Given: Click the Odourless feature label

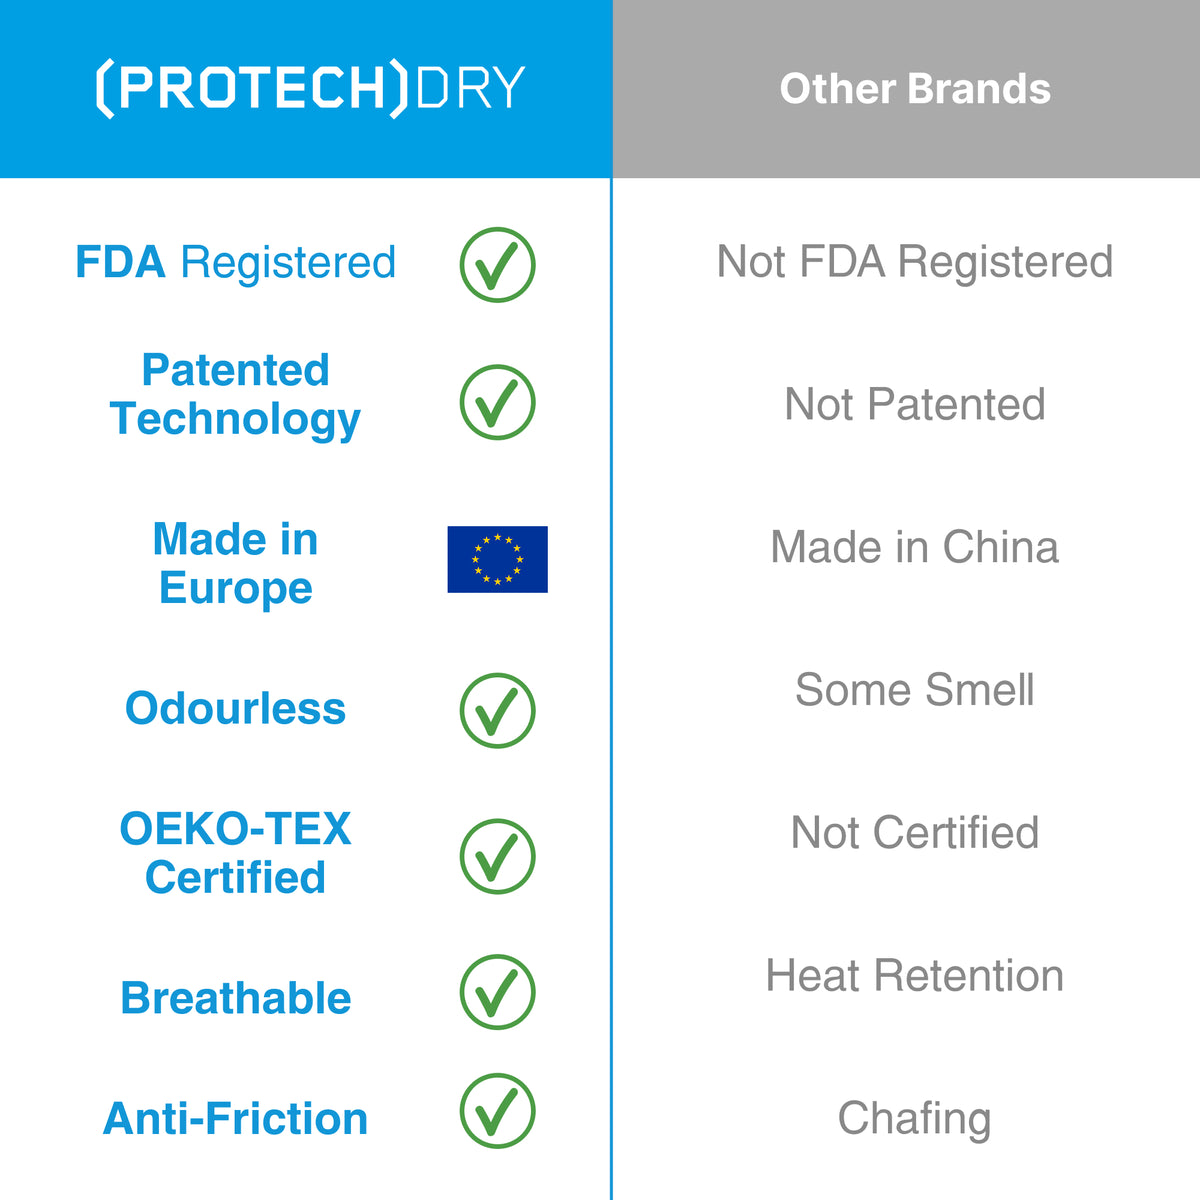Looking at the screenshot, I should point(235,708).
